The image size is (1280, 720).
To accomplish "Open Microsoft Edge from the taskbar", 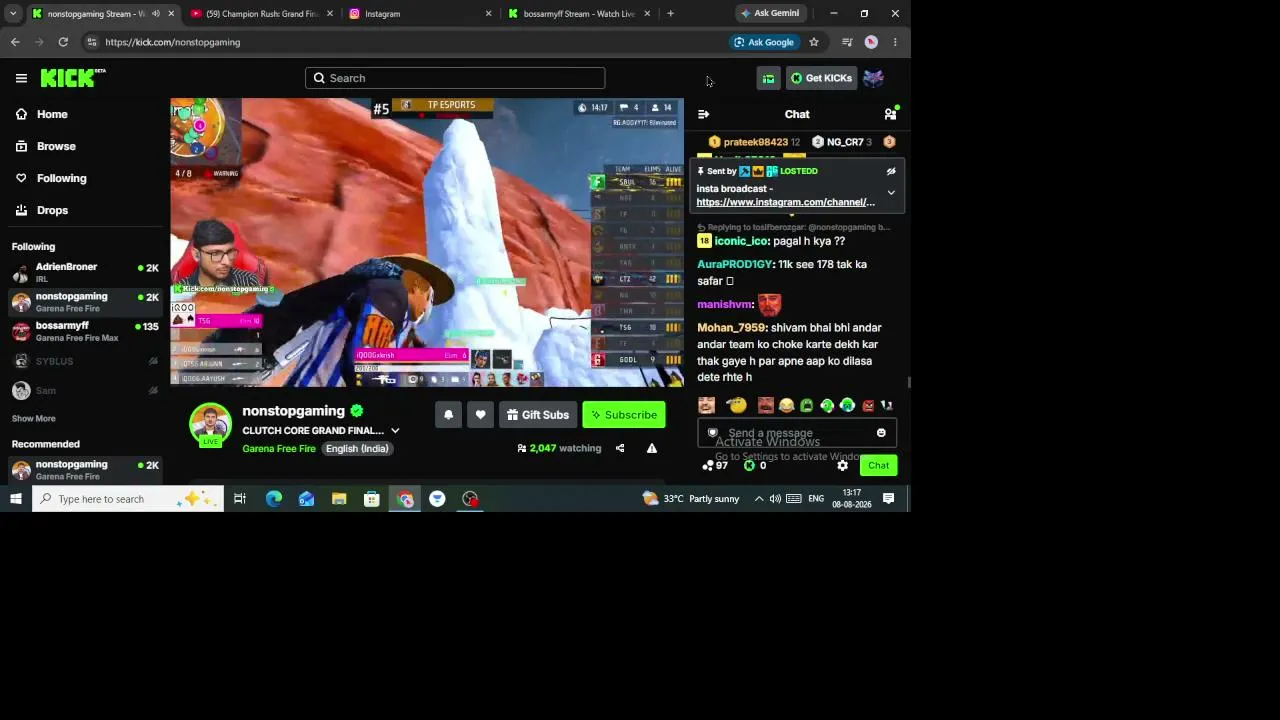I will coord(273,499).
